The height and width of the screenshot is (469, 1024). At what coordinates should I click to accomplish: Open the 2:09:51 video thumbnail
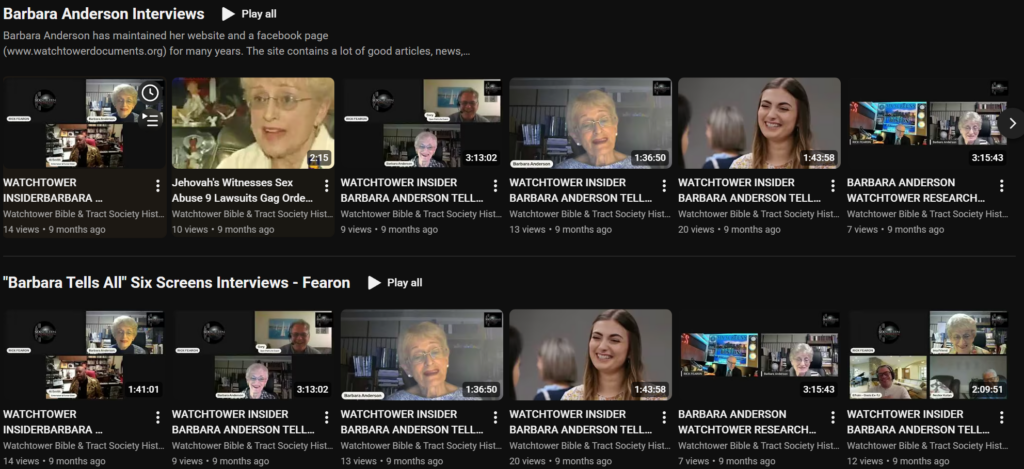click(928, 355)
